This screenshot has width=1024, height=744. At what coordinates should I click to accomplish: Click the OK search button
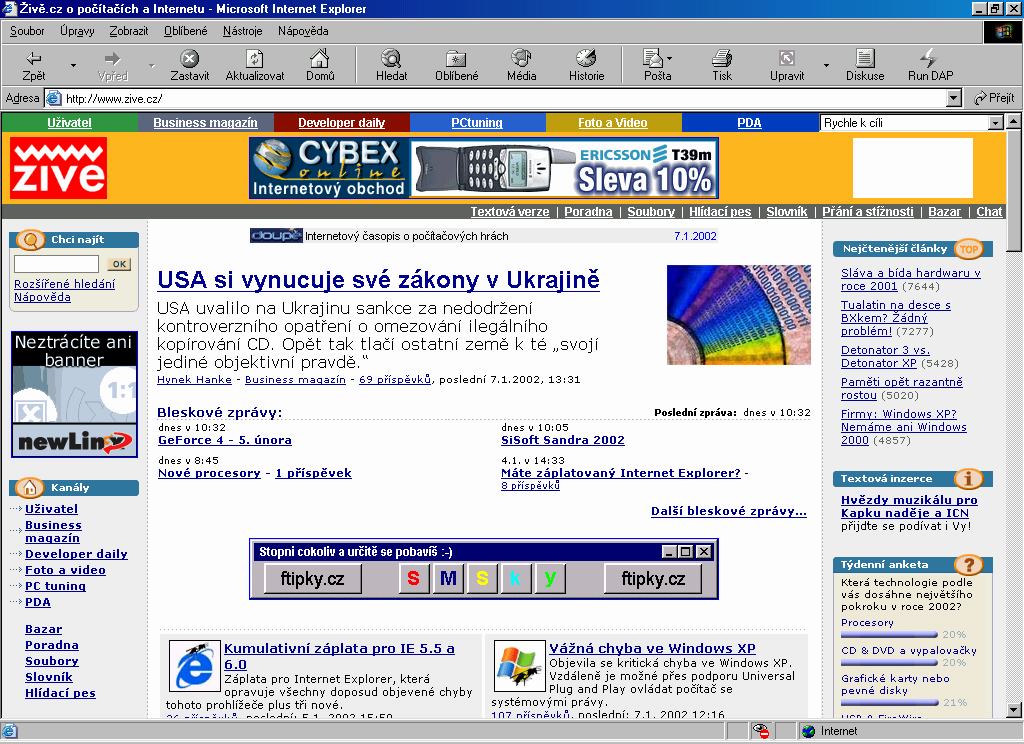click(119, 264)
